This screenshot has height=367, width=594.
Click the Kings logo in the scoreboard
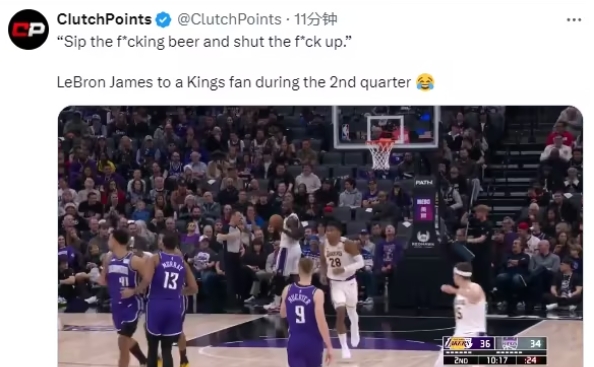point(510,343)
